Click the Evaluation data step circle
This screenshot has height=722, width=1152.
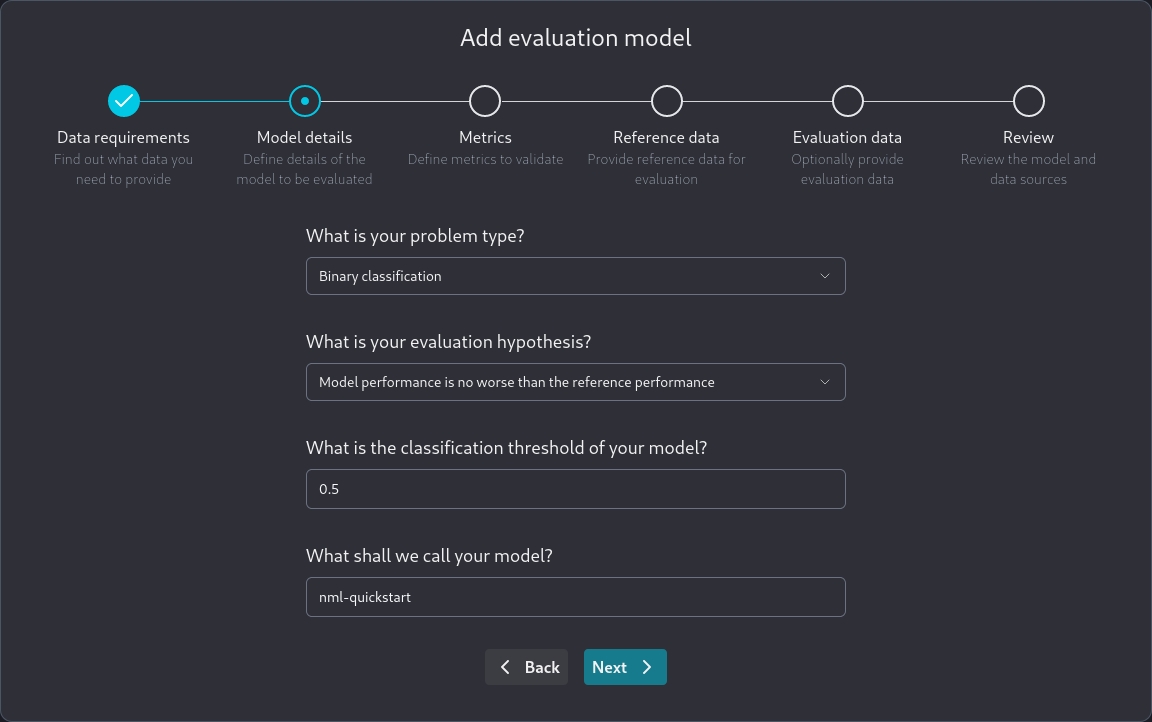coord(848,101)
